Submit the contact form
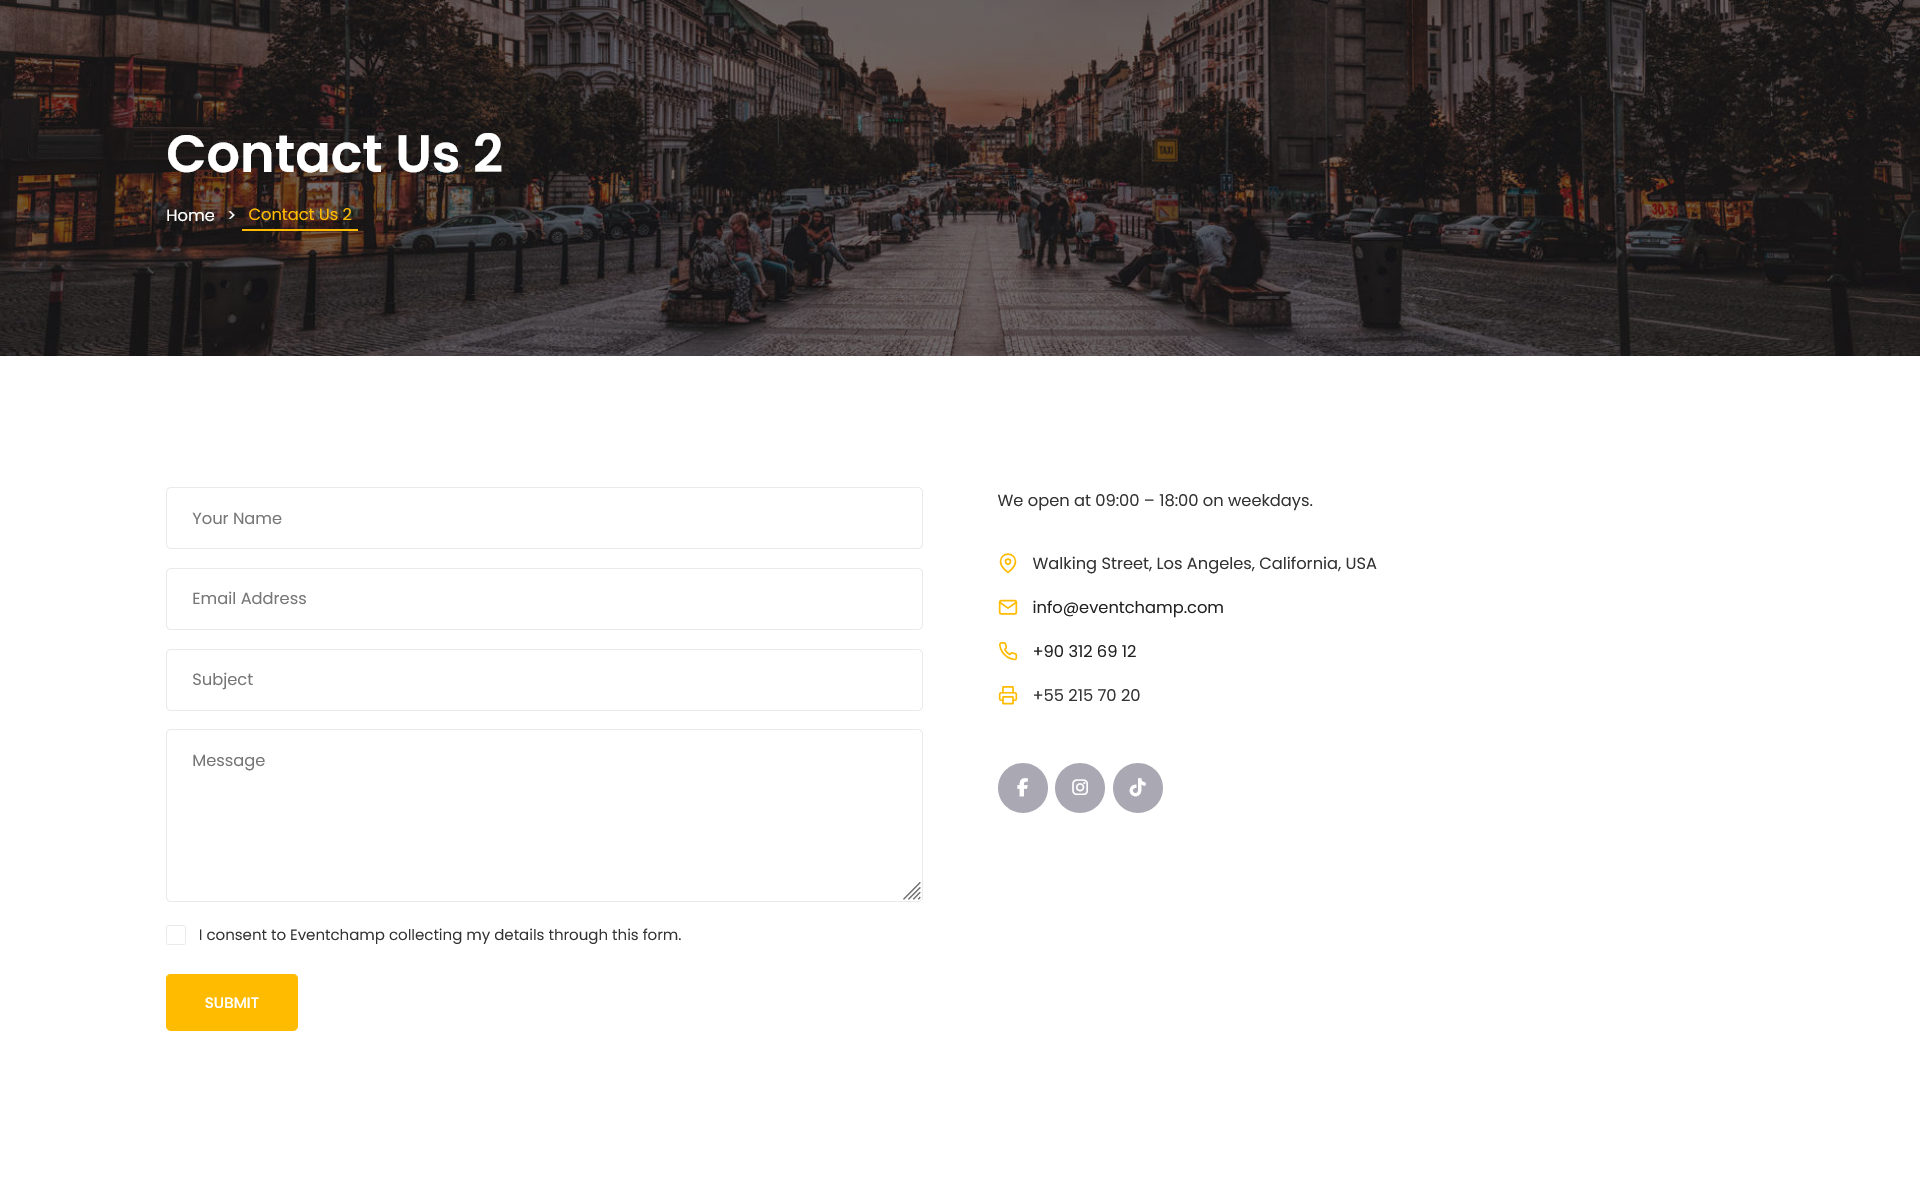The height and width of the screenshot is (1193, 1920). [232, 1002]
